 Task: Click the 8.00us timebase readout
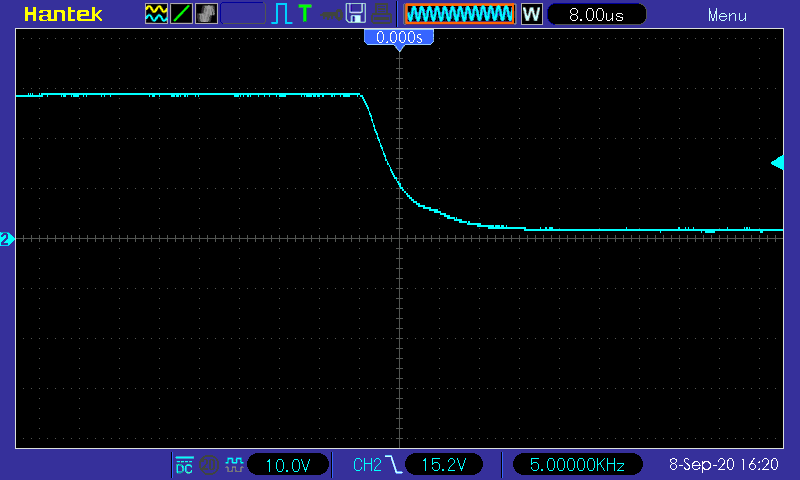click(x=596, y=14)
